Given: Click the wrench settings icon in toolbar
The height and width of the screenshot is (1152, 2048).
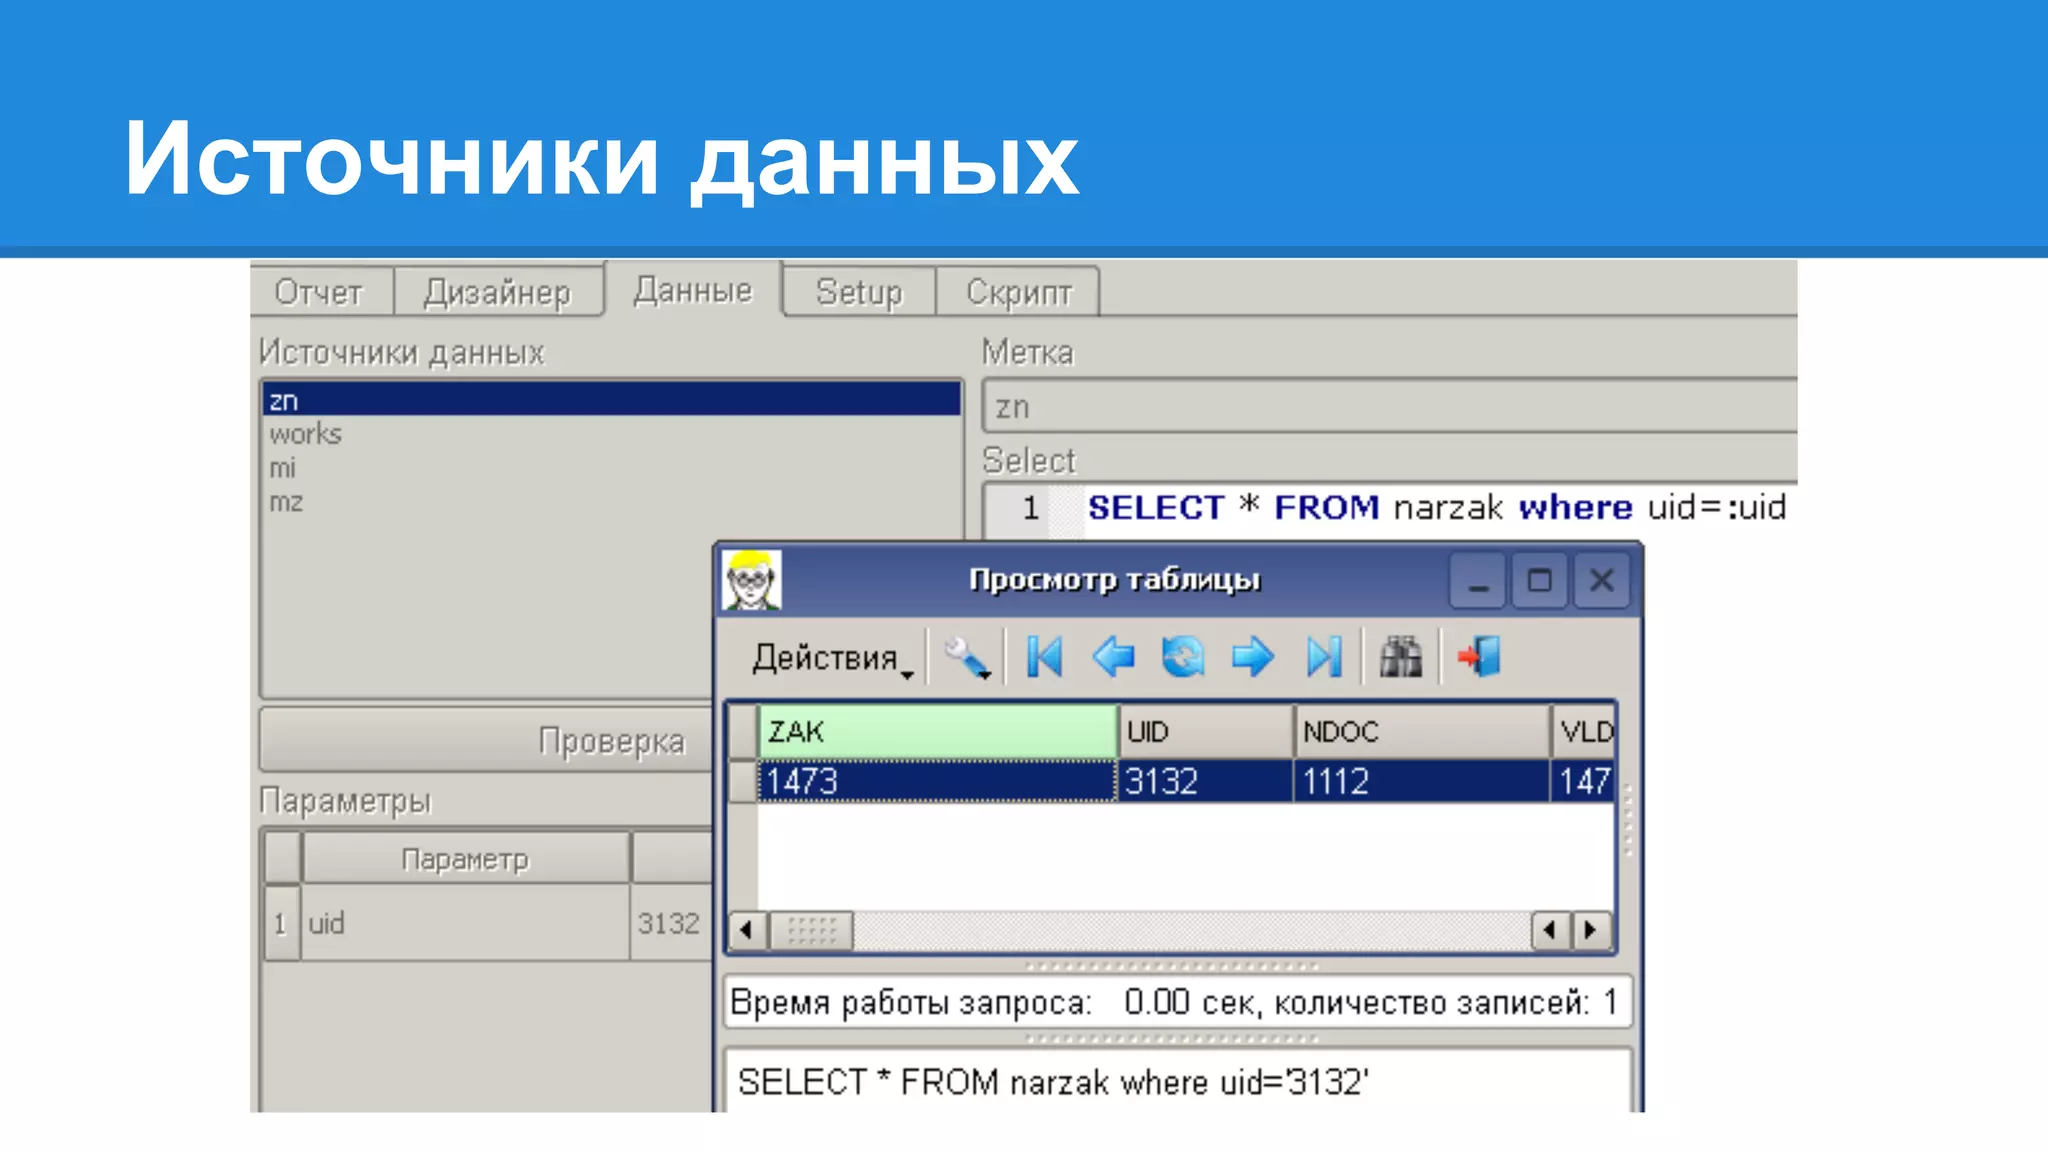Looking at the screenshot, I should click(966, 658).
